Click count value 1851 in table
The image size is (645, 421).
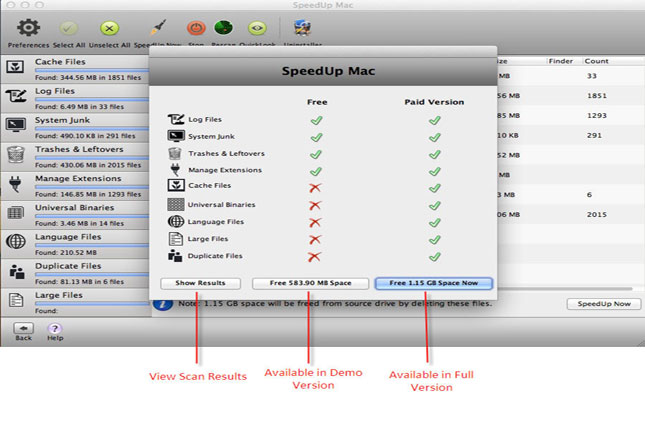click(x=597, y=95)
